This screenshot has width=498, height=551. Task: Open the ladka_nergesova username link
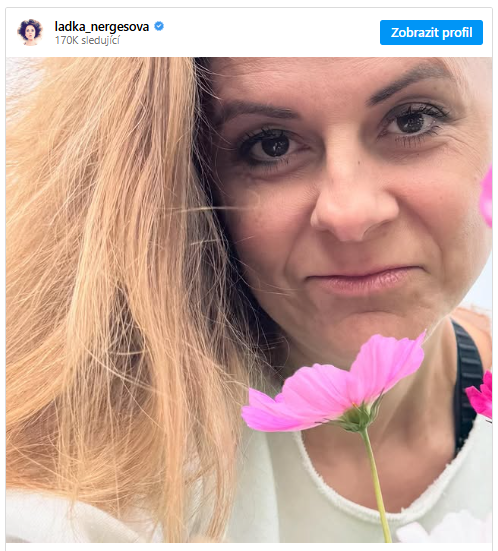tap(102, 26)
